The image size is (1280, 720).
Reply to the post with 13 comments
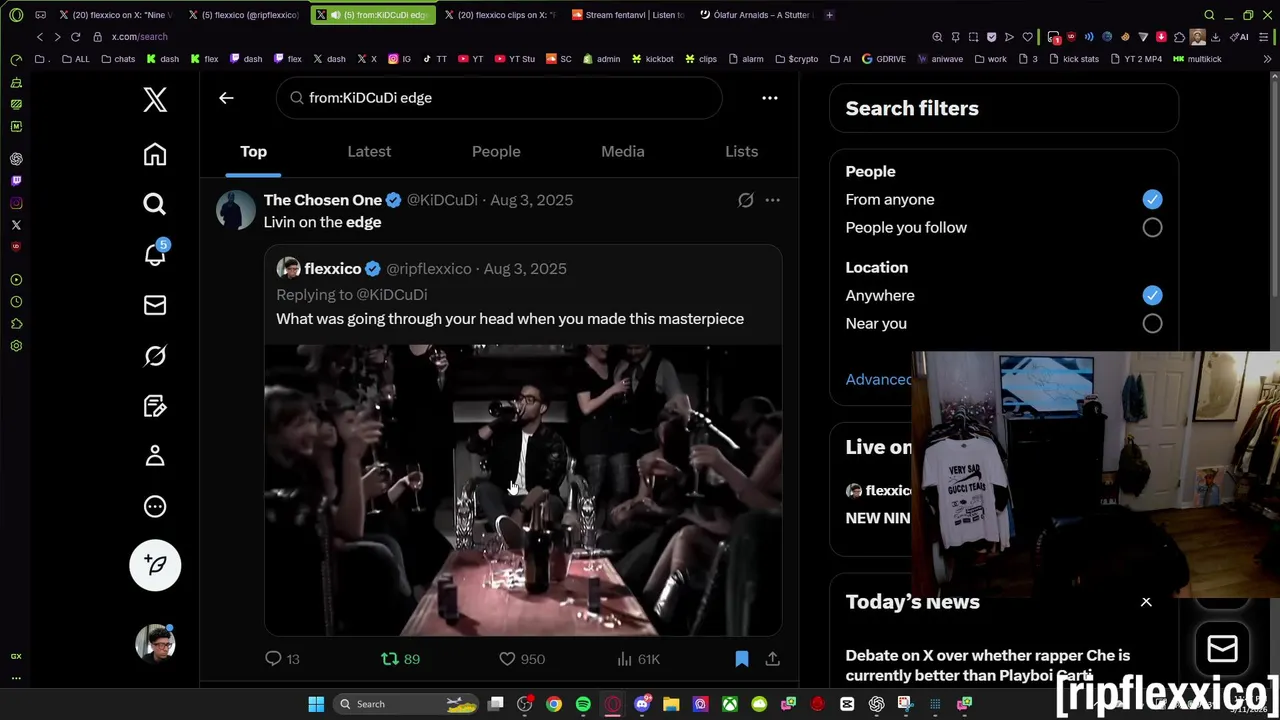click(282, 659)
